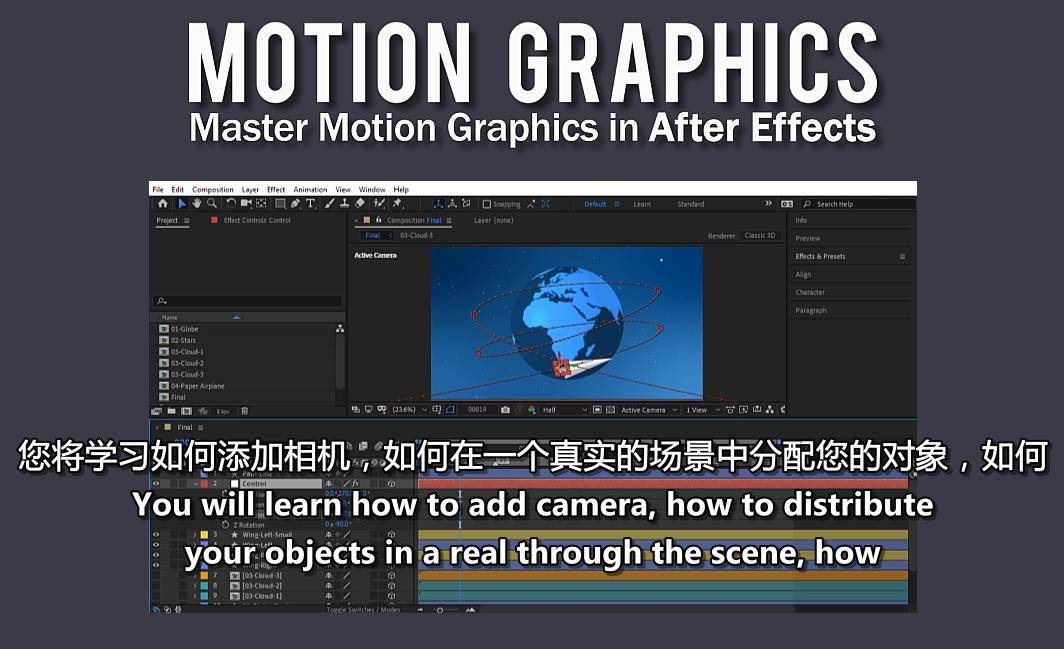Open the Active Camera view dropdown
This screenshot has height=649, width=1064.
click(x=649, y=409)
